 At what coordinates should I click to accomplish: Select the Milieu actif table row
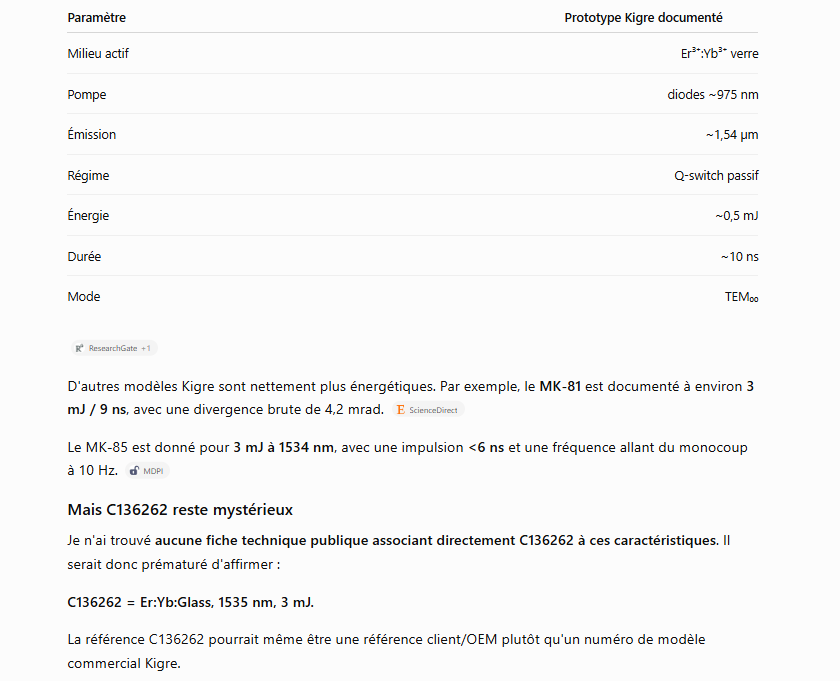(x=412, y=54)
